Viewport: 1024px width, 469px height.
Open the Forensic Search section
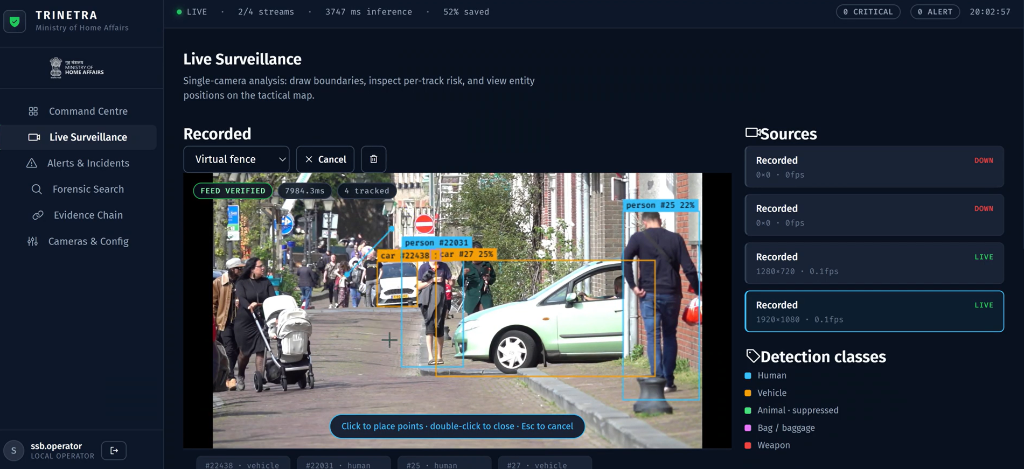pyautogui.click(x=78, y=189)
